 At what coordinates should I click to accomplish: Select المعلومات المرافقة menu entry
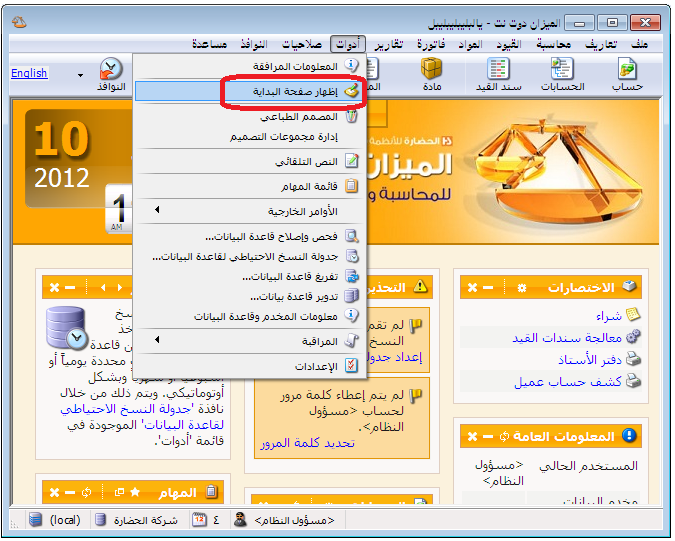coord(250,66)
